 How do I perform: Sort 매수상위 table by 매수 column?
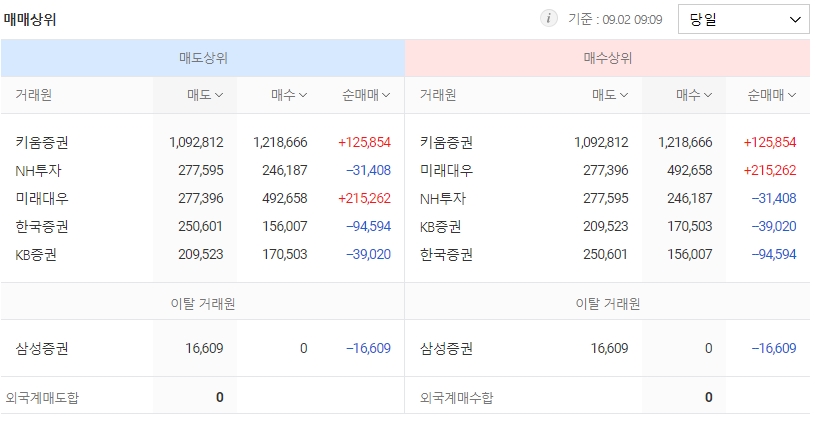click(x=694, y=95)
